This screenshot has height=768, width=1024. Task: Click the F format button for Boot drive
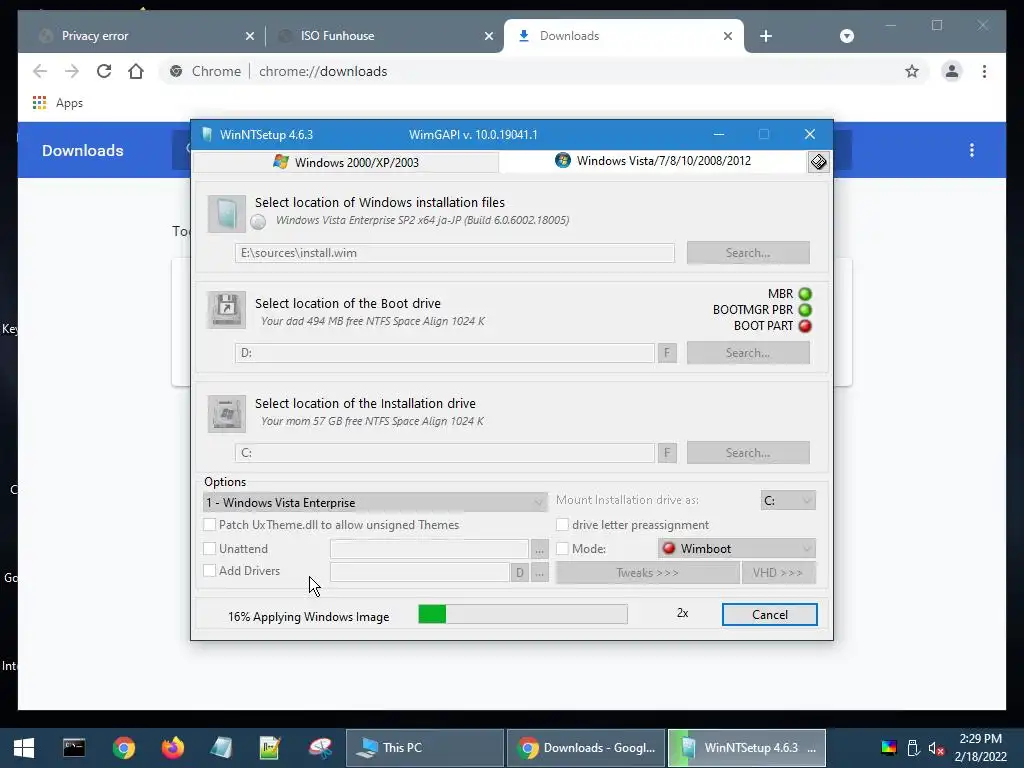(x=667, y=353)
